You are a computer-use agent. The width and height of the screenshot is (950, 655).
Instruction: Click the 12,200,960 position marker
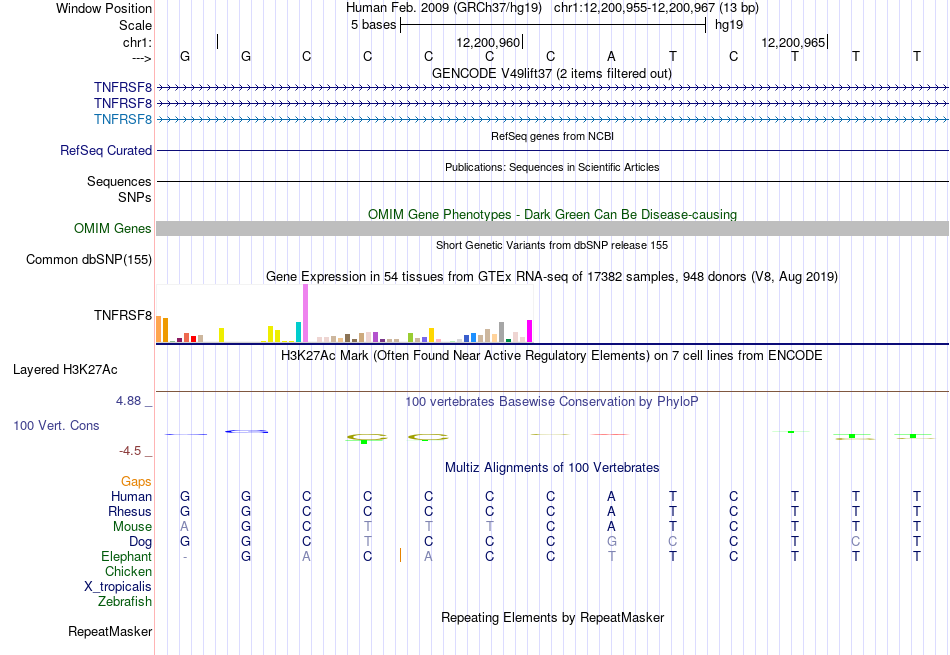click(x=489, y=42)
